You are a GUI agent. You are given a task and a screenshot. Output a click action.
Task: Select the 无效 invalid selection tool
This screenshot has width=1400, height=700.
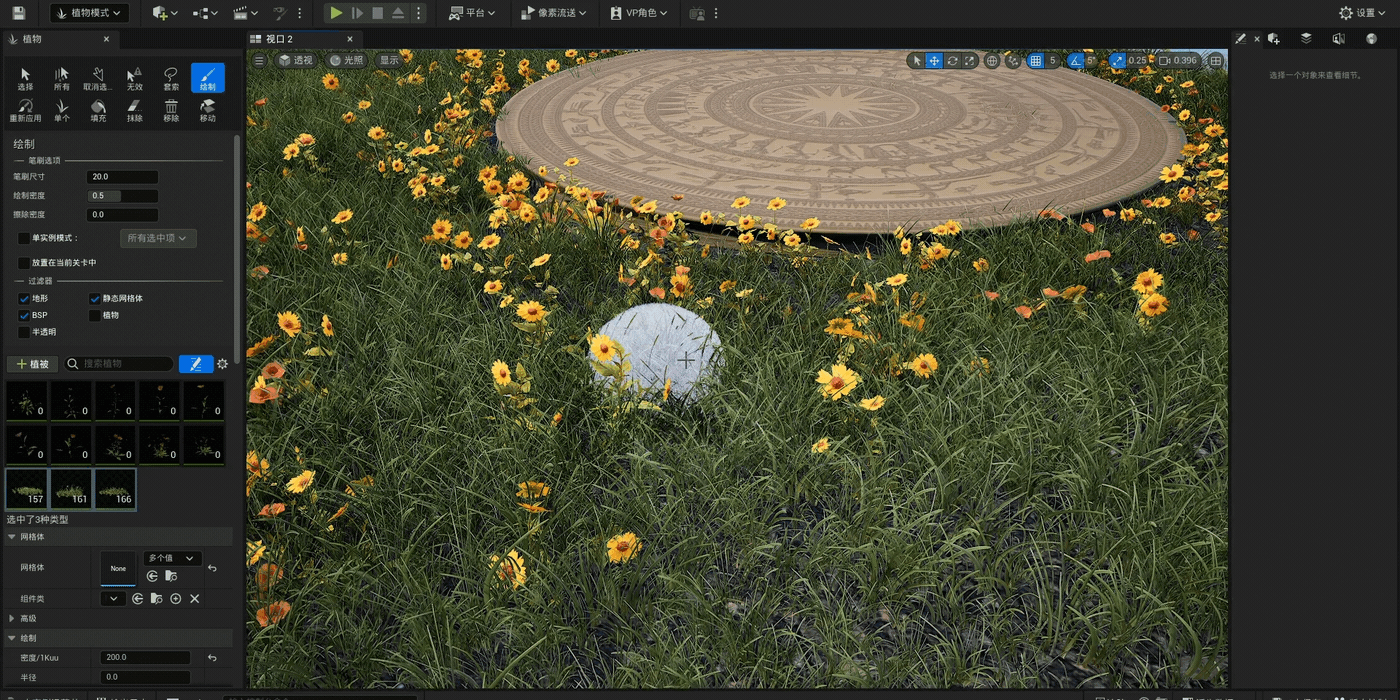coord(134,78)
